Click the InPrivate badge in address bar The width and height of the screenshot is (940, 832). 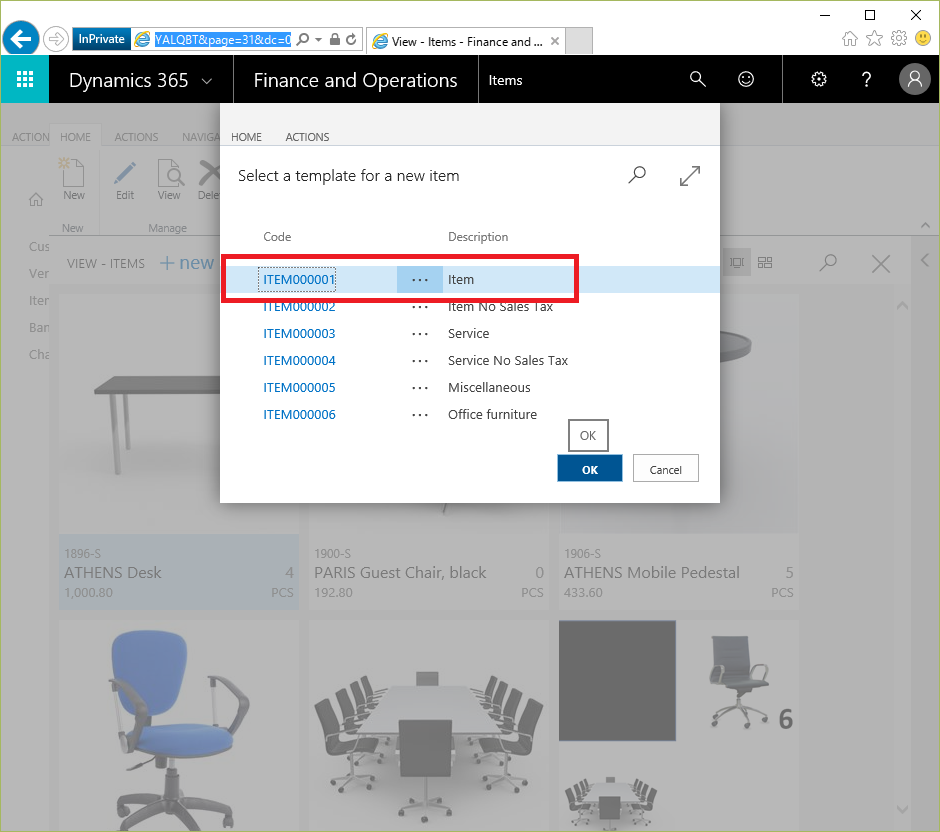(x=101, y=39)
